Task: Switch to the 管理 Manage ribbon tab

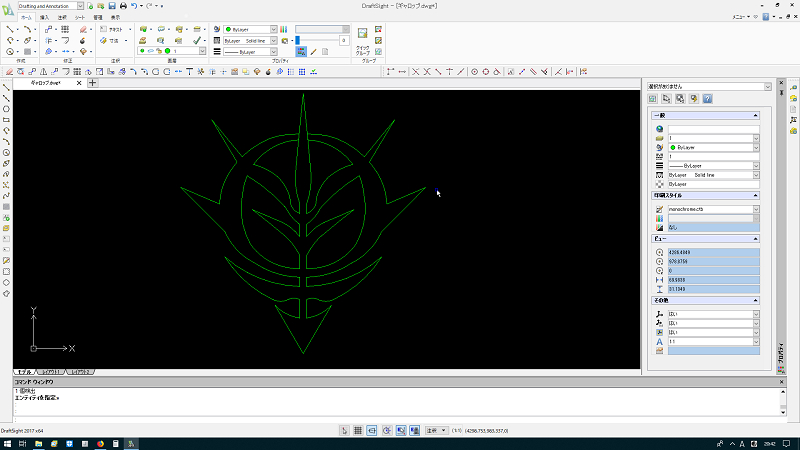Action: point(98,17)
